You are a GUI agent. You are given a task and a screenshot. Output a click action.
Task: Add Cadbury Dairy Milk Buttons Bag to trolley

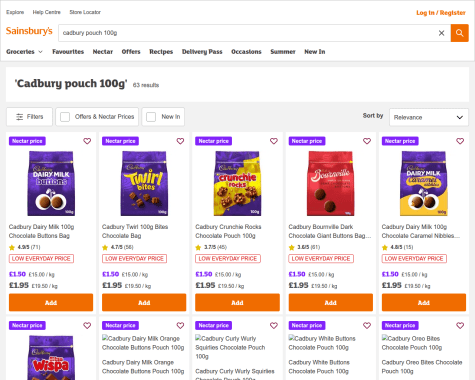click(51, 302)
